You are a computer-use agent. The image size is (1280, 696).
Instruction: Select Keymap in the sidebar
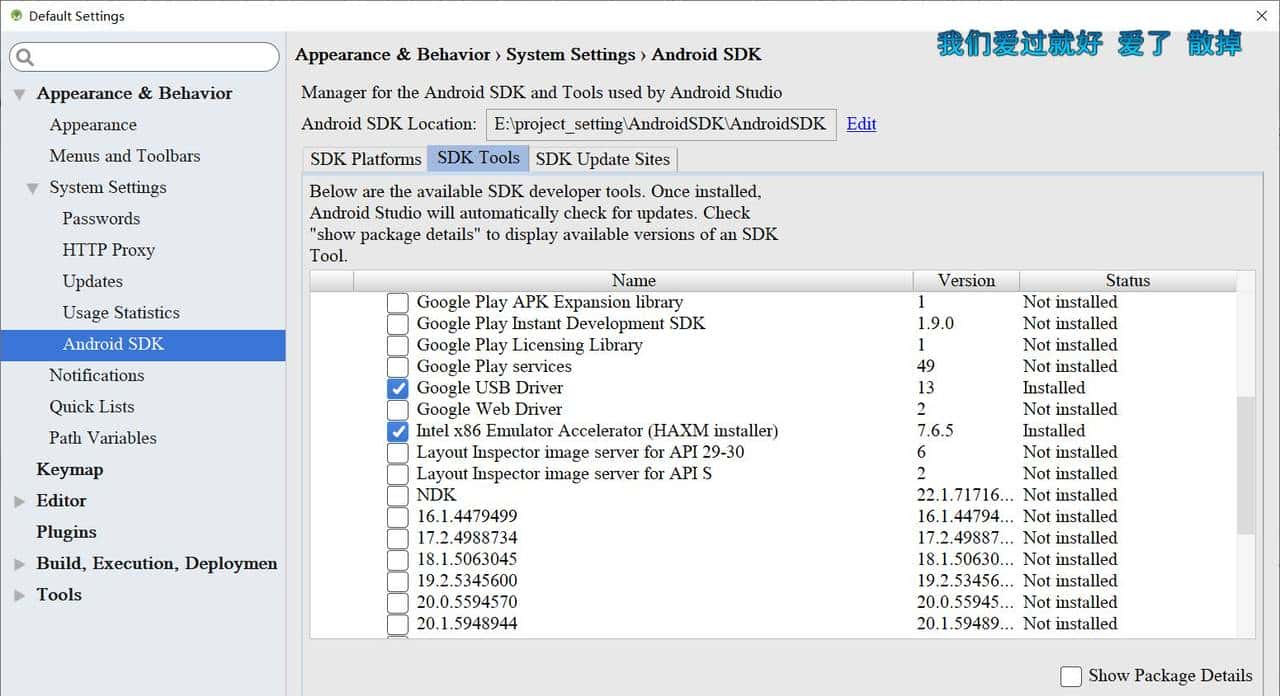click(70, 469)
